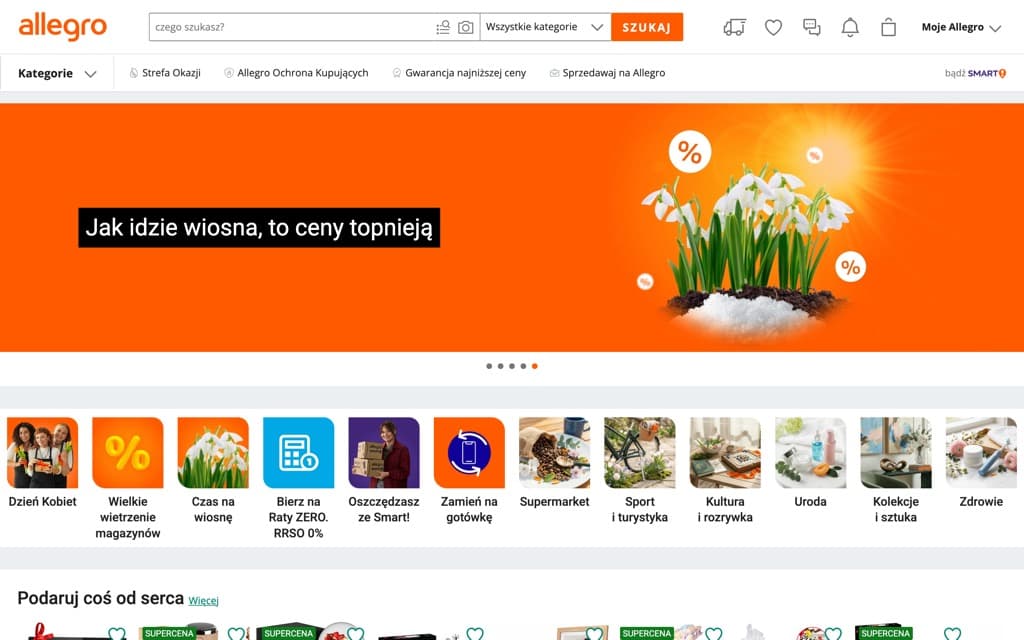Open Strefa Okazji
Image resolution: width=1024 pixels, height=640 pixels.
click(164, 72)
